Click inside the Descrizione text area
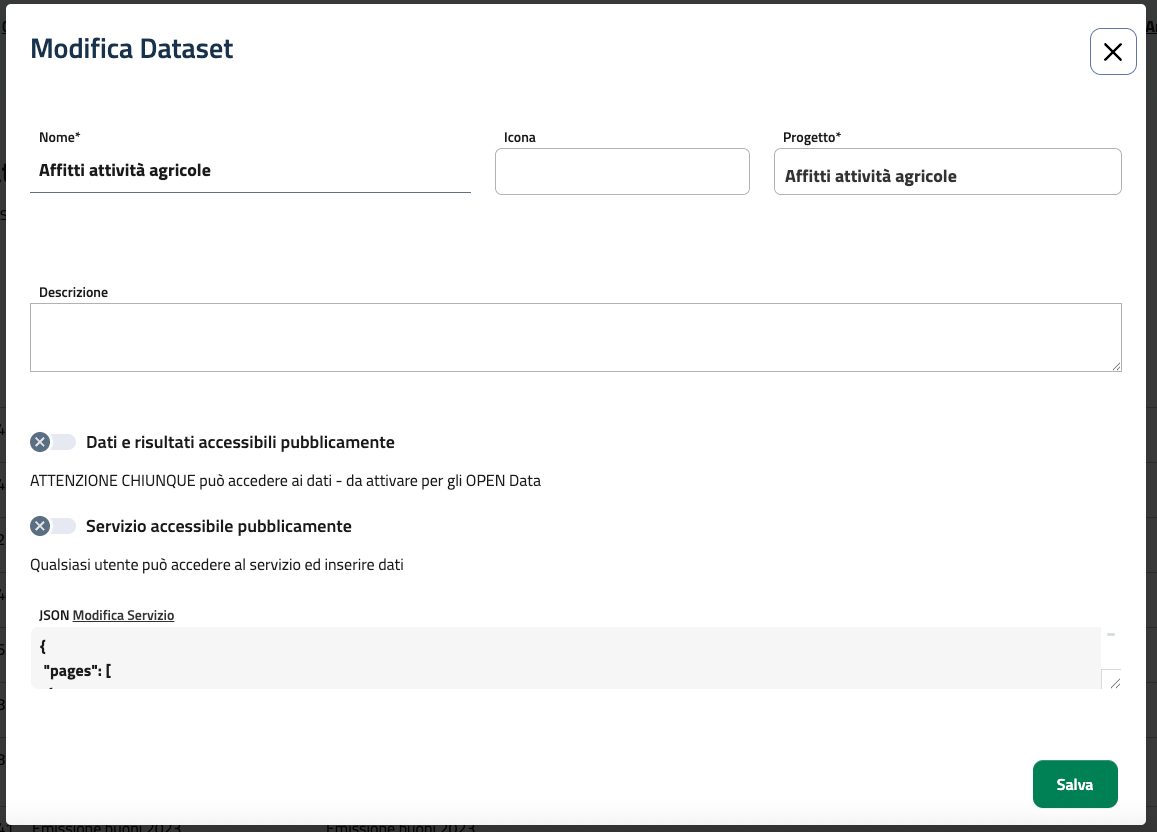 point(575,337)
